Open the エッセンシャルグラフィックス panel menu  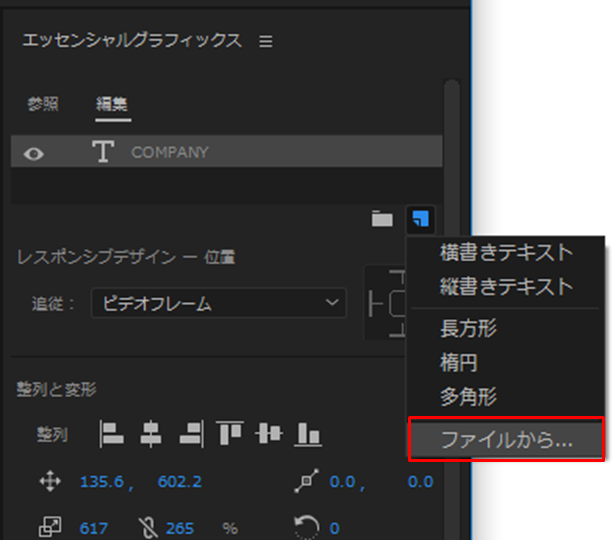[x=265, y=41]
